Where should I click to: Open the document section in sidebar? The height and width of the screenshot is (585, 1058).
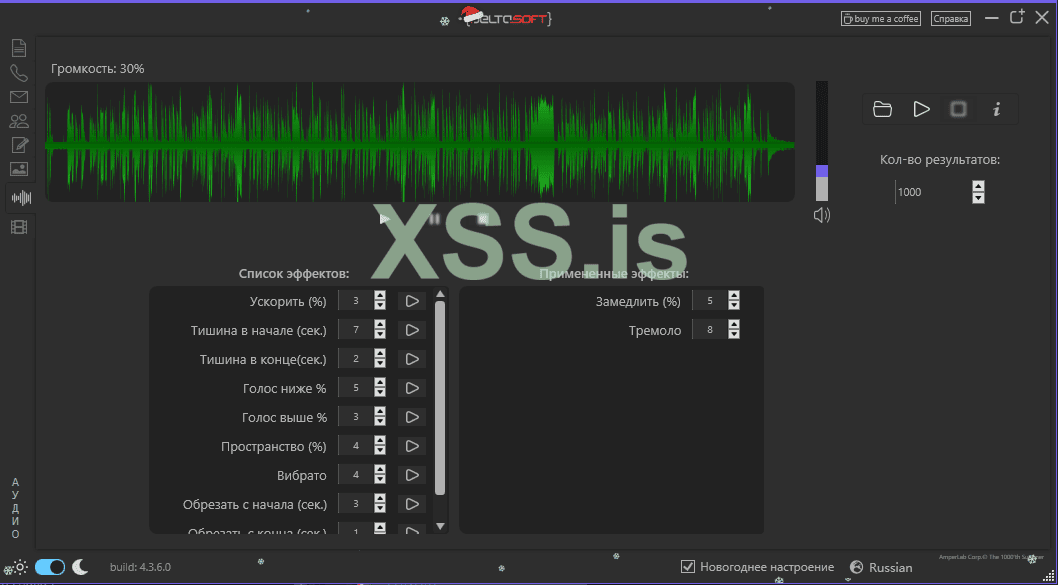pyautogui.click(x=19, y=48)
